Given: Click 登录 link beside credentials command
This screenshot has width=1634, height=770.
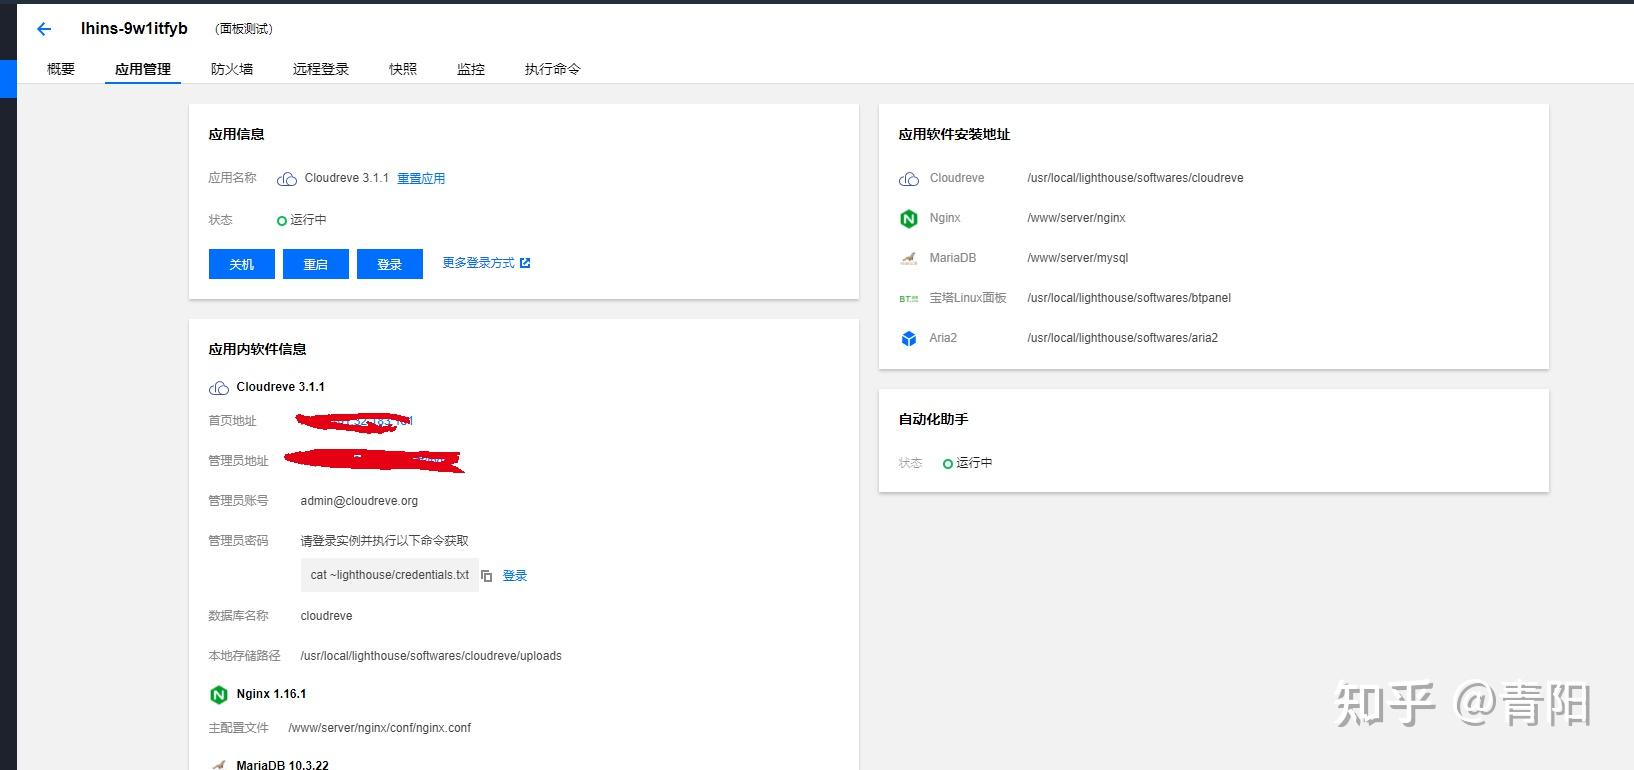Looking at the screenshot, I should tap(515, 576).
